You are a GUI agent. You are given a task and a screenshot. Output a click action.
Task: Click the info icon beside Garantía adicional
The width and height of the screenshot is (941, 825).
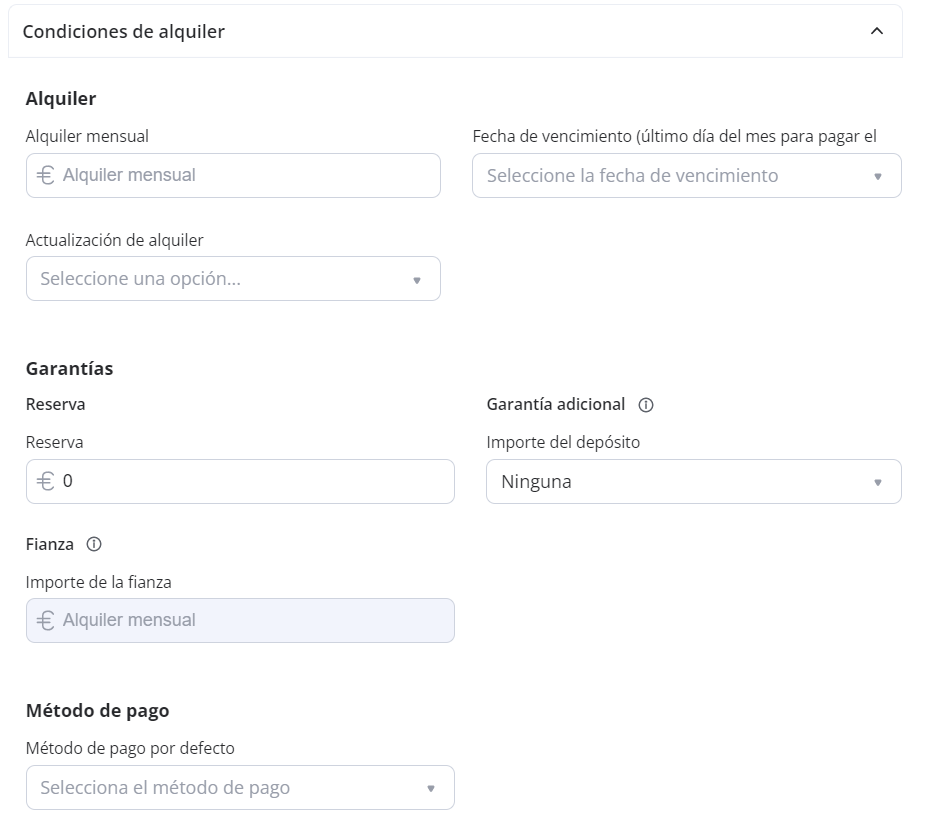click(646, 405)
